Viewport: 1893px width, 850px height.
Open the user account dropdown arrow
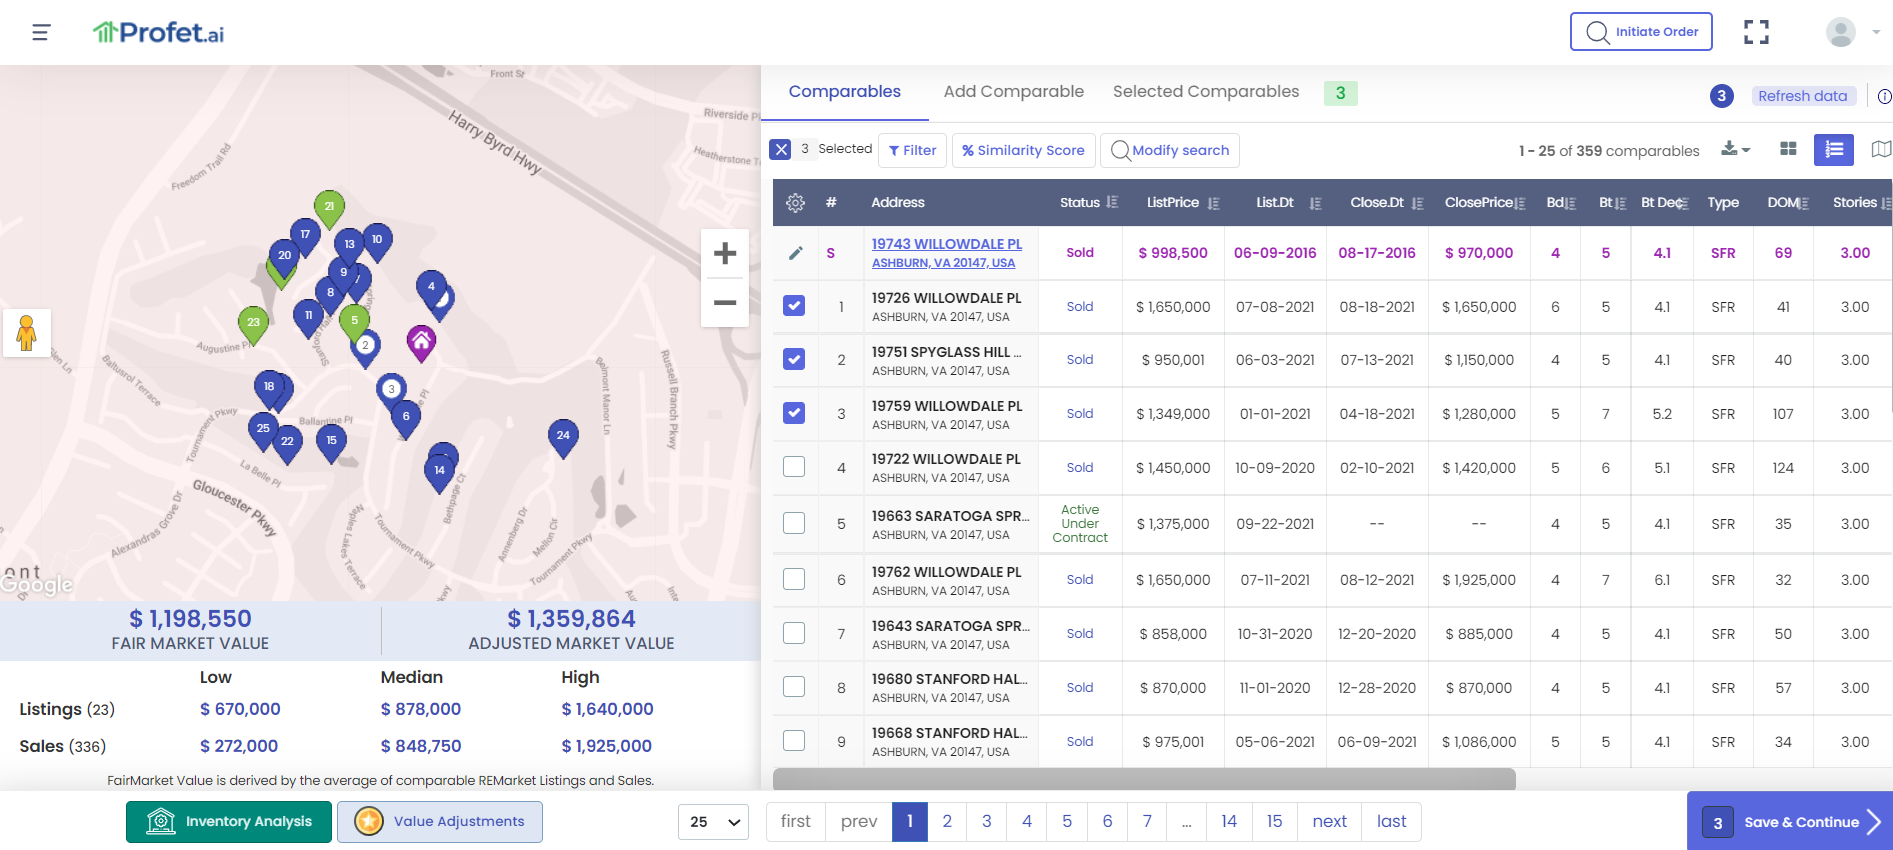coord(1876,32)
